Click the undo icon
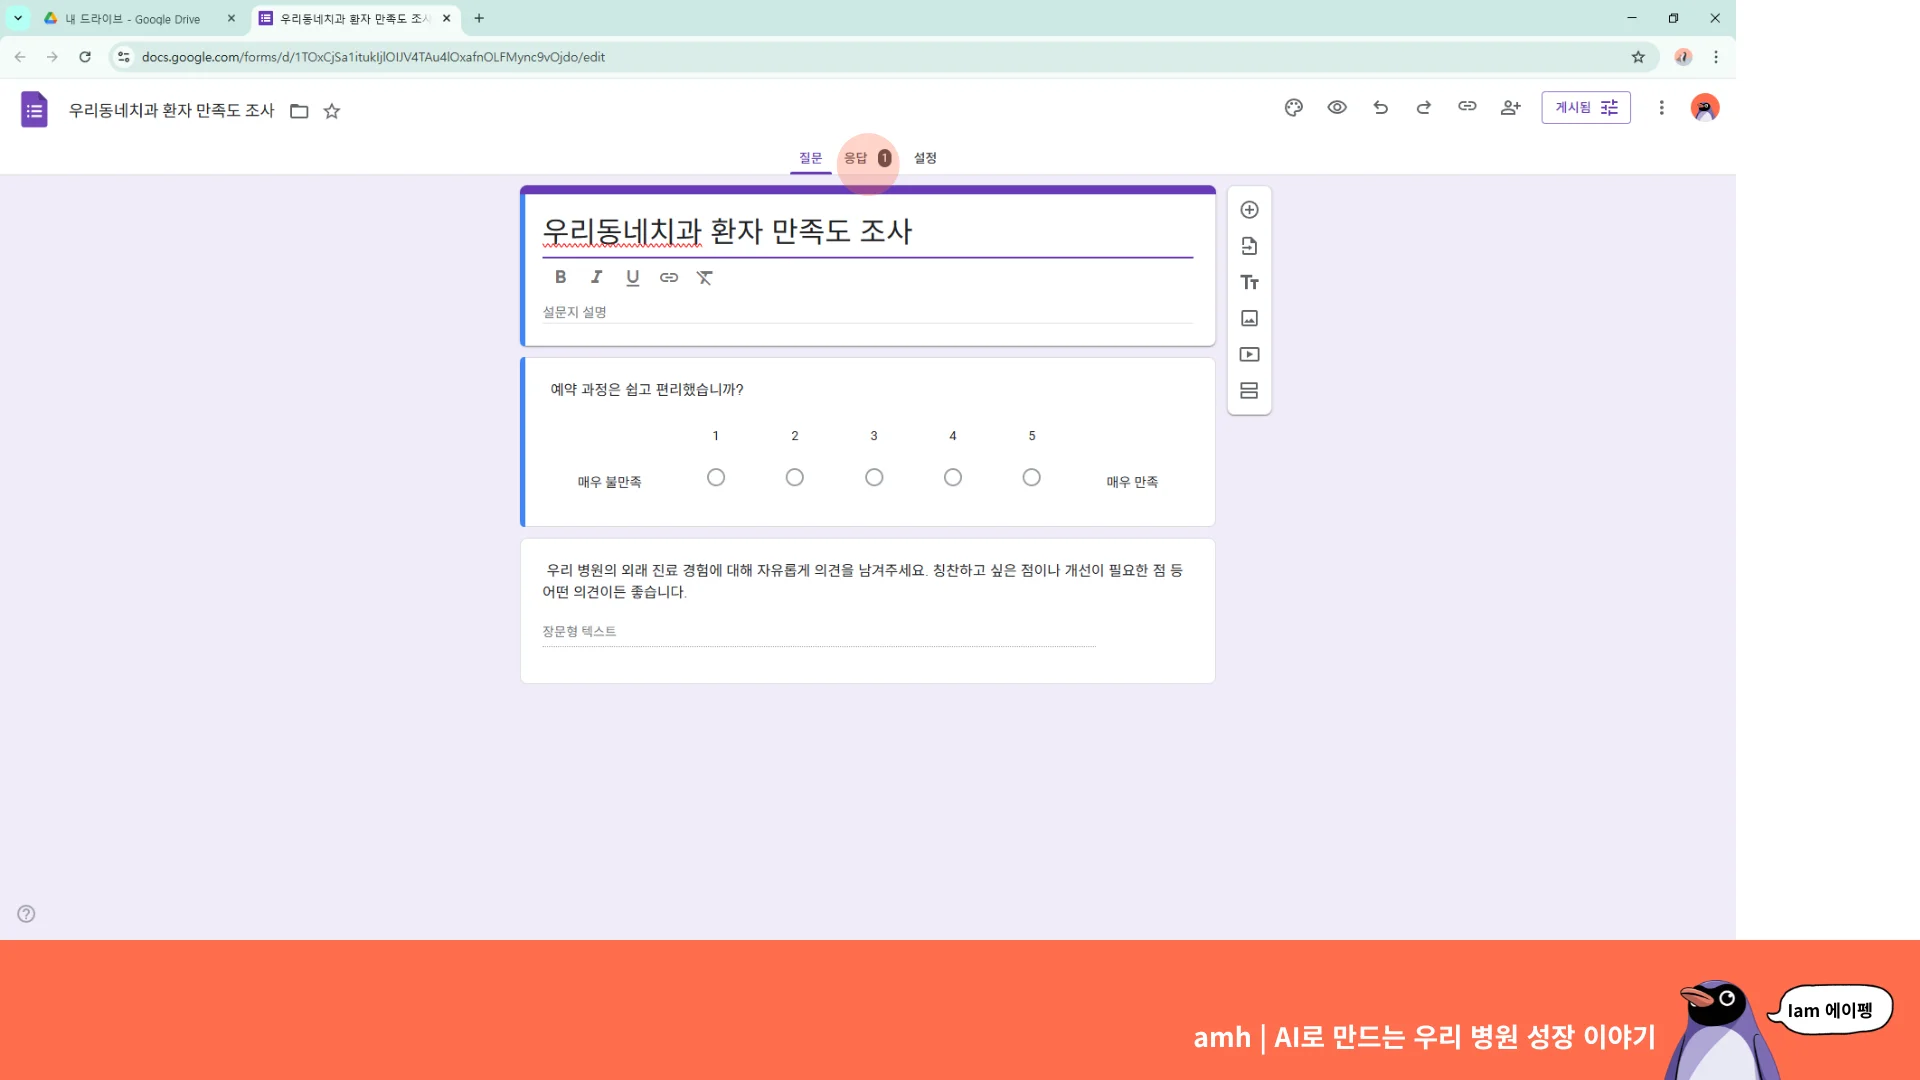The height and width of the screenshot is (1080, 1920). coord(1380,107)
